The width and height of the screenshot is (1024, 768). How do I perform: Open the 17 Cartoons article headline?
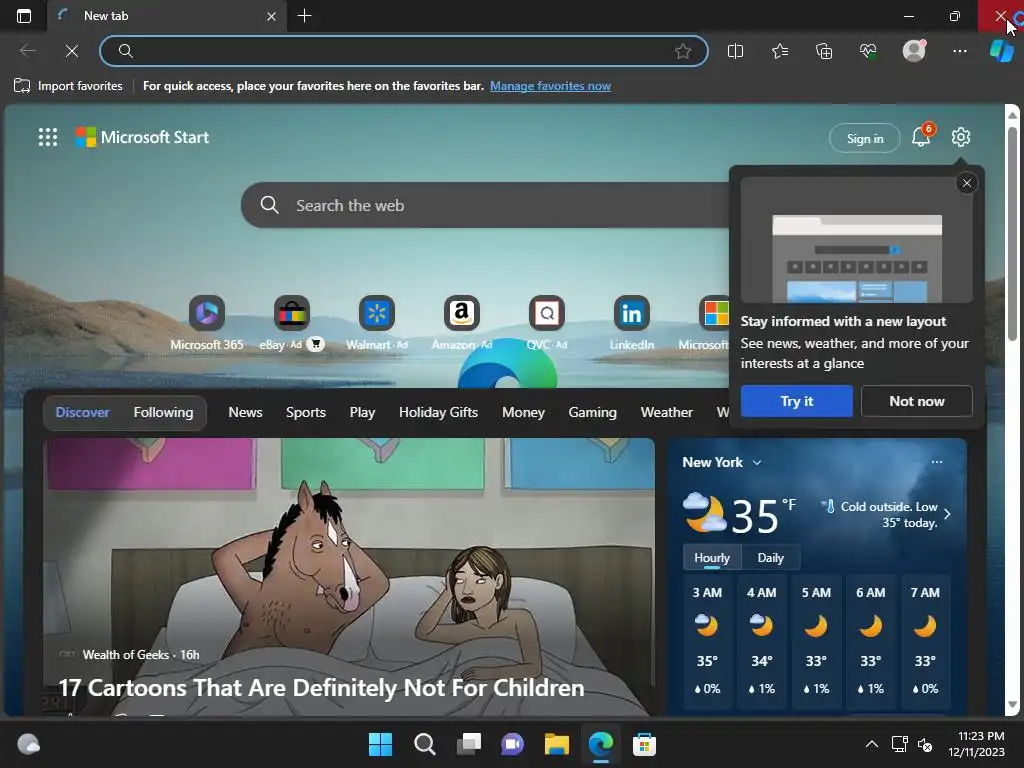321,687
